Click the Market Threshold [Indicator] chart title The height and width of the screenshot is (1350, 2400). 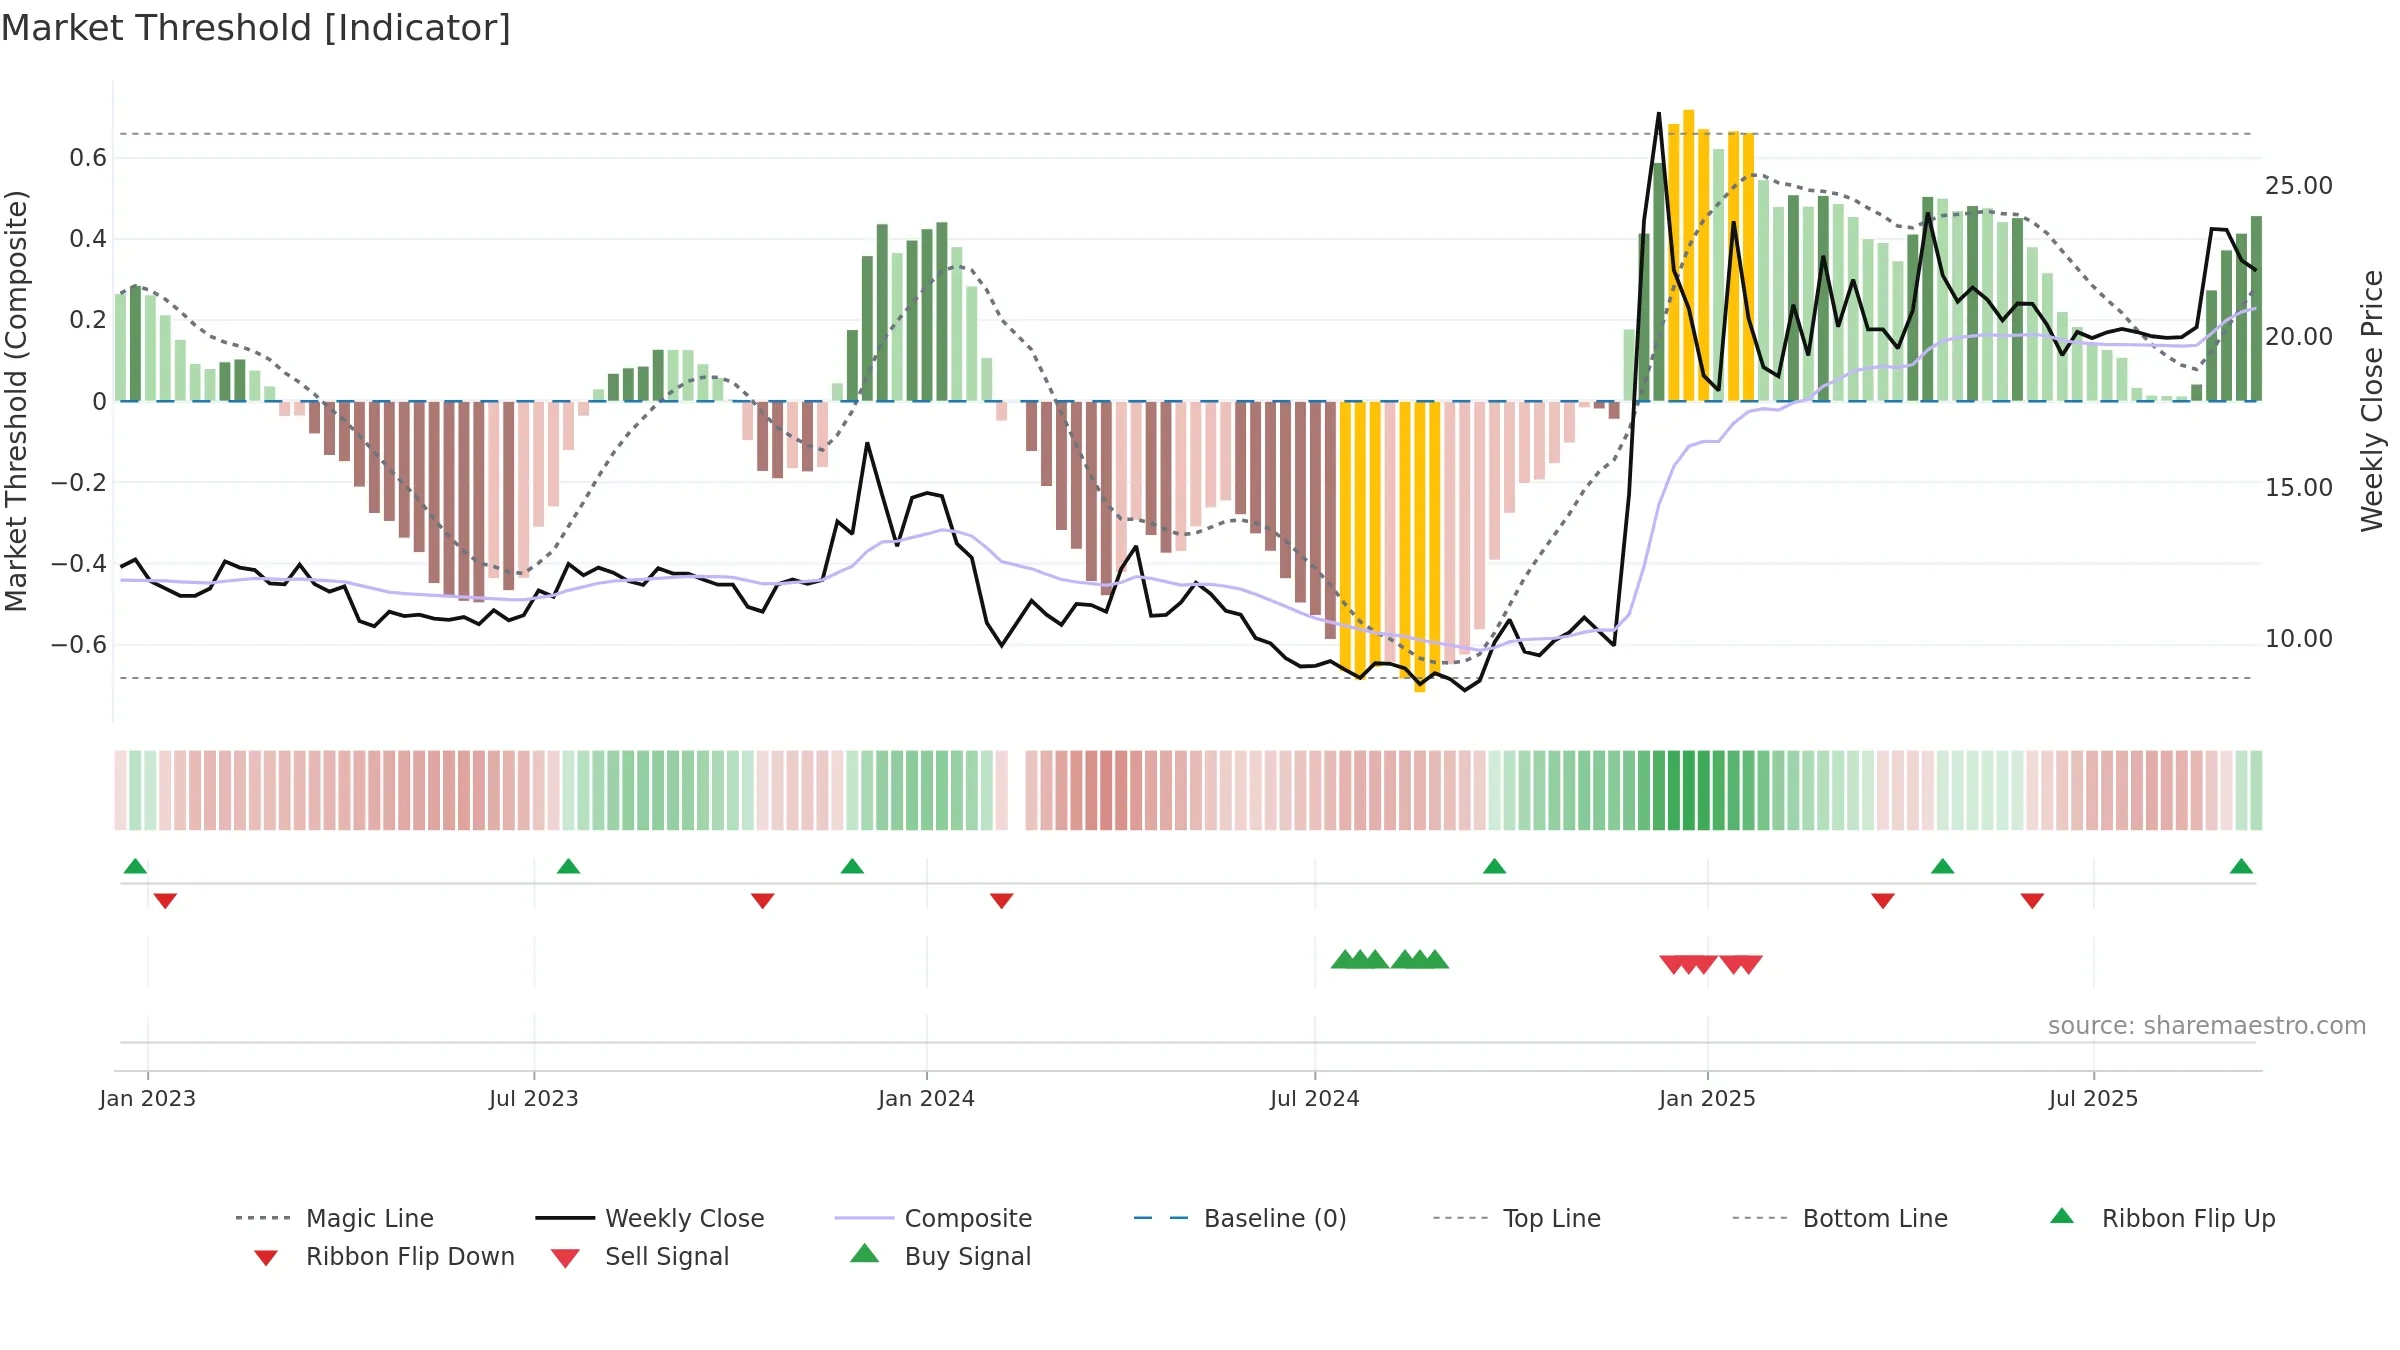coord(256,28)
